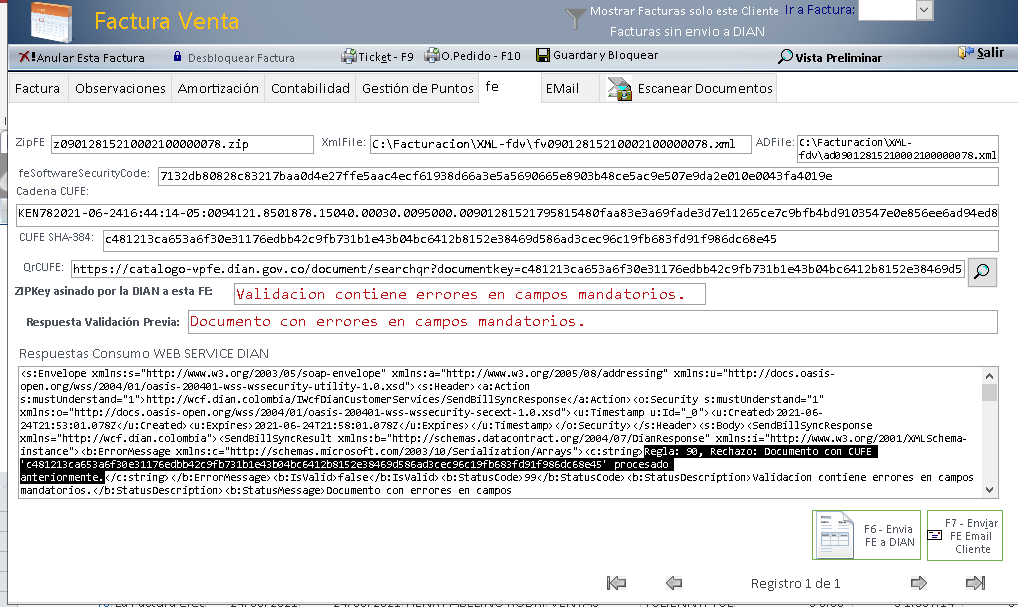1018x607 pixels.
Task: Open the Gestión de Puntos tab
Action: (x=418, y=88)
